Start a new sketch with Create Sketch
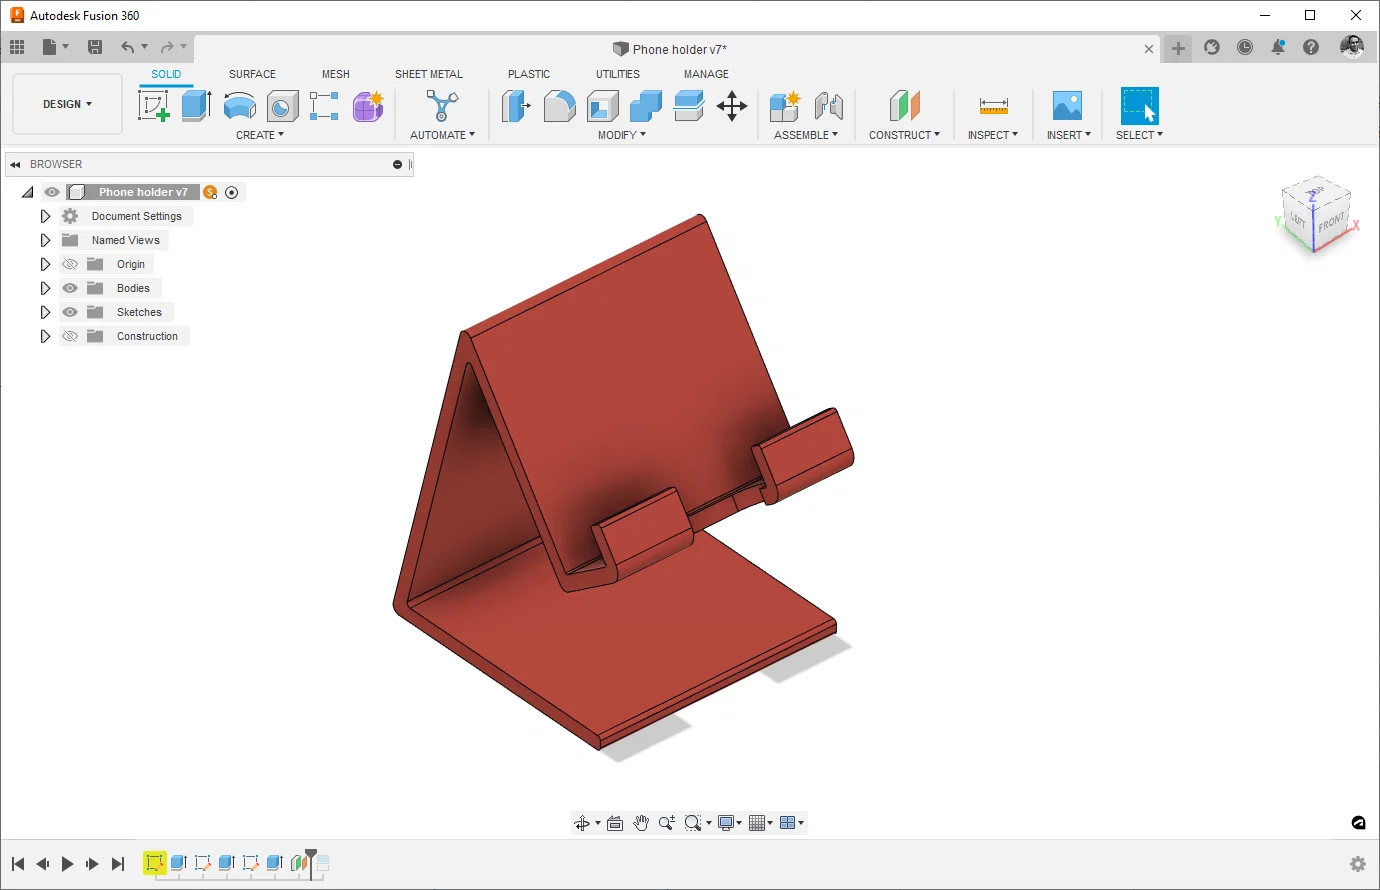This screenshot has height=890, width=1380. point(154,106)
